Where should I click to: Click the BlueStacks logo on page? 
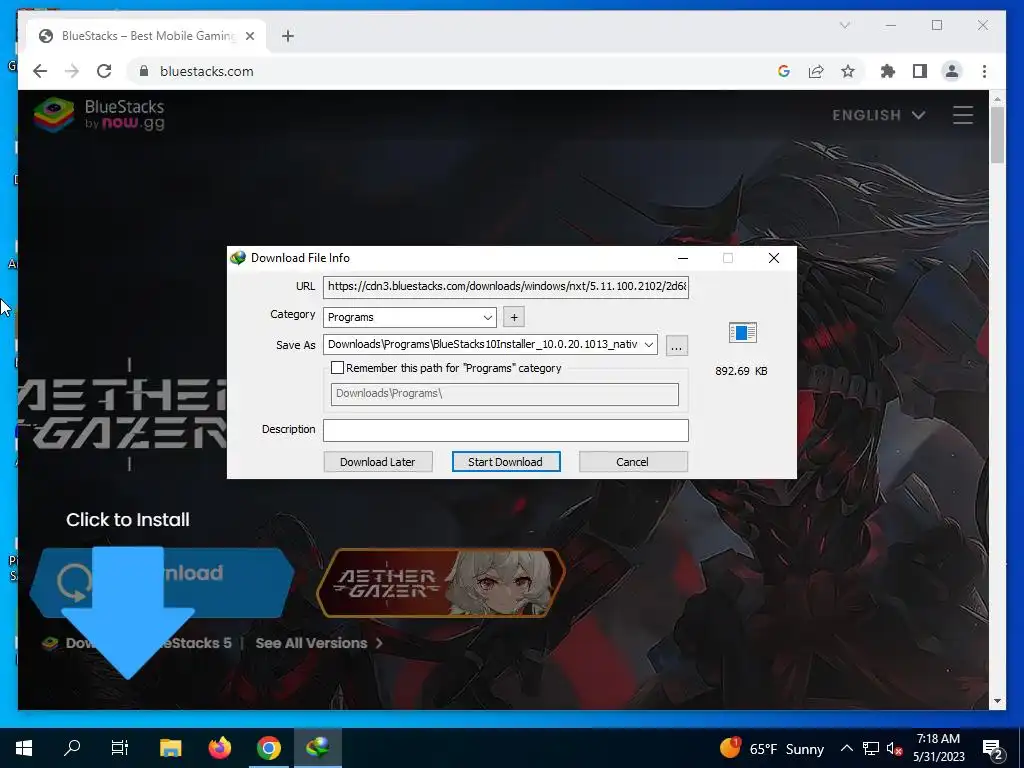coord(99,115)
